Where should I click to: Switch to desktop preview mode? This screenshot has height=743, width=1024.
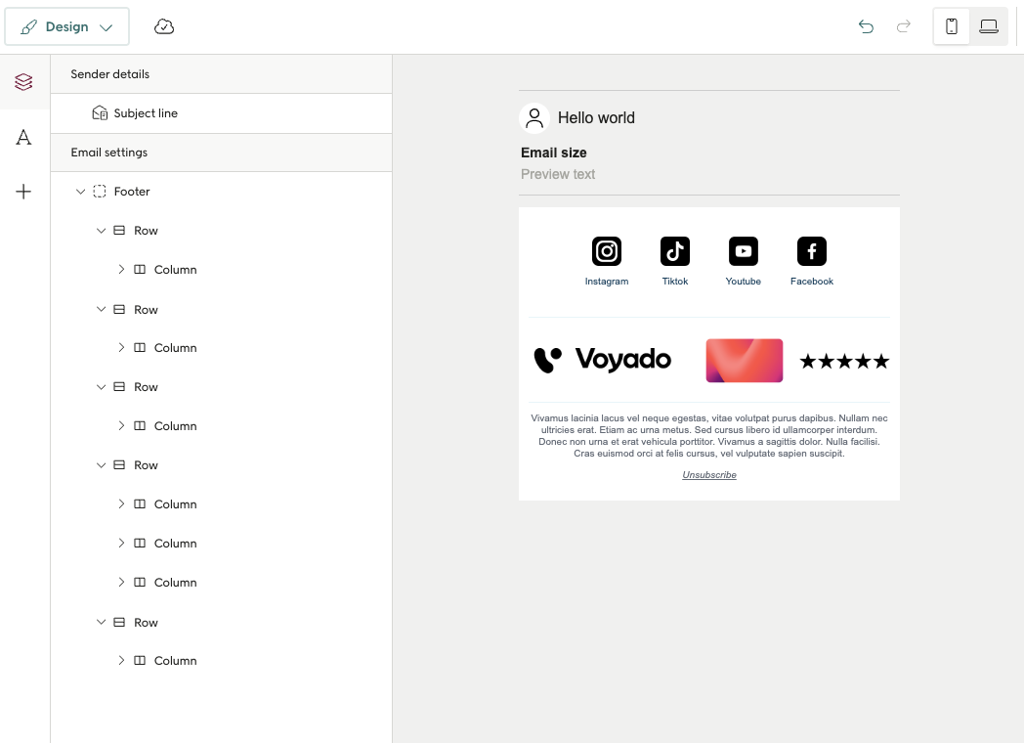(x=988, y=26)
